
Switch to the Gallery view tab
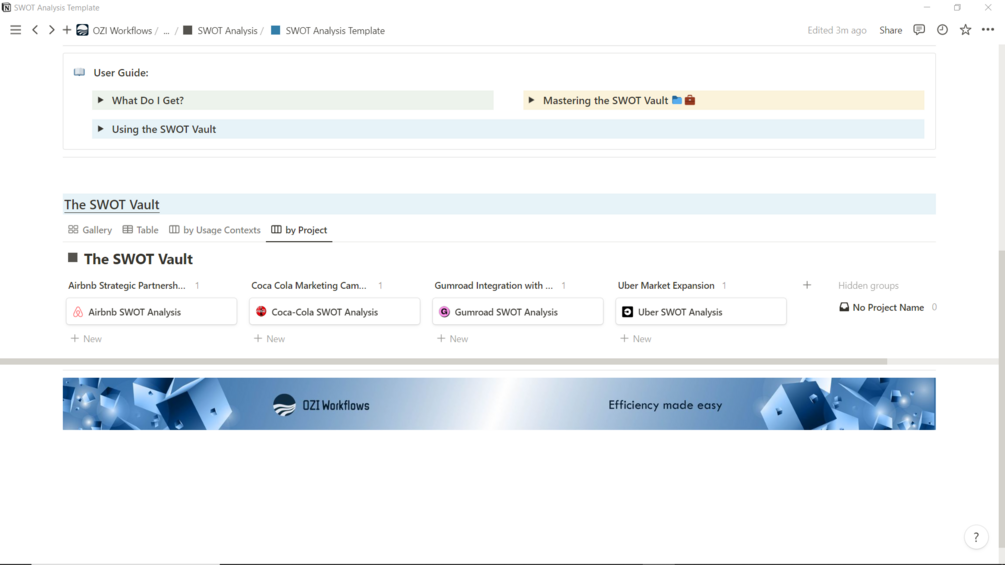90,230
